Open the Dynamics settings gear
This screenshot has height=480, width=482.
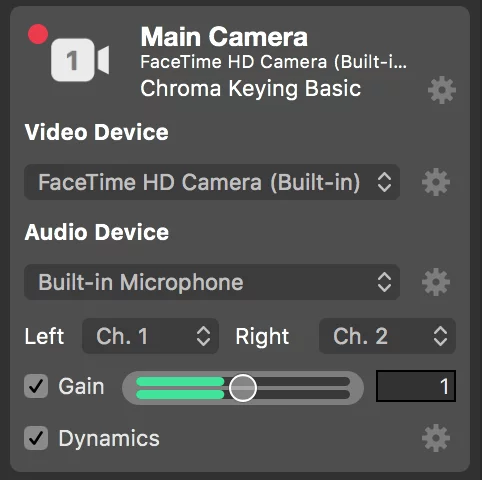click(436, 438)
